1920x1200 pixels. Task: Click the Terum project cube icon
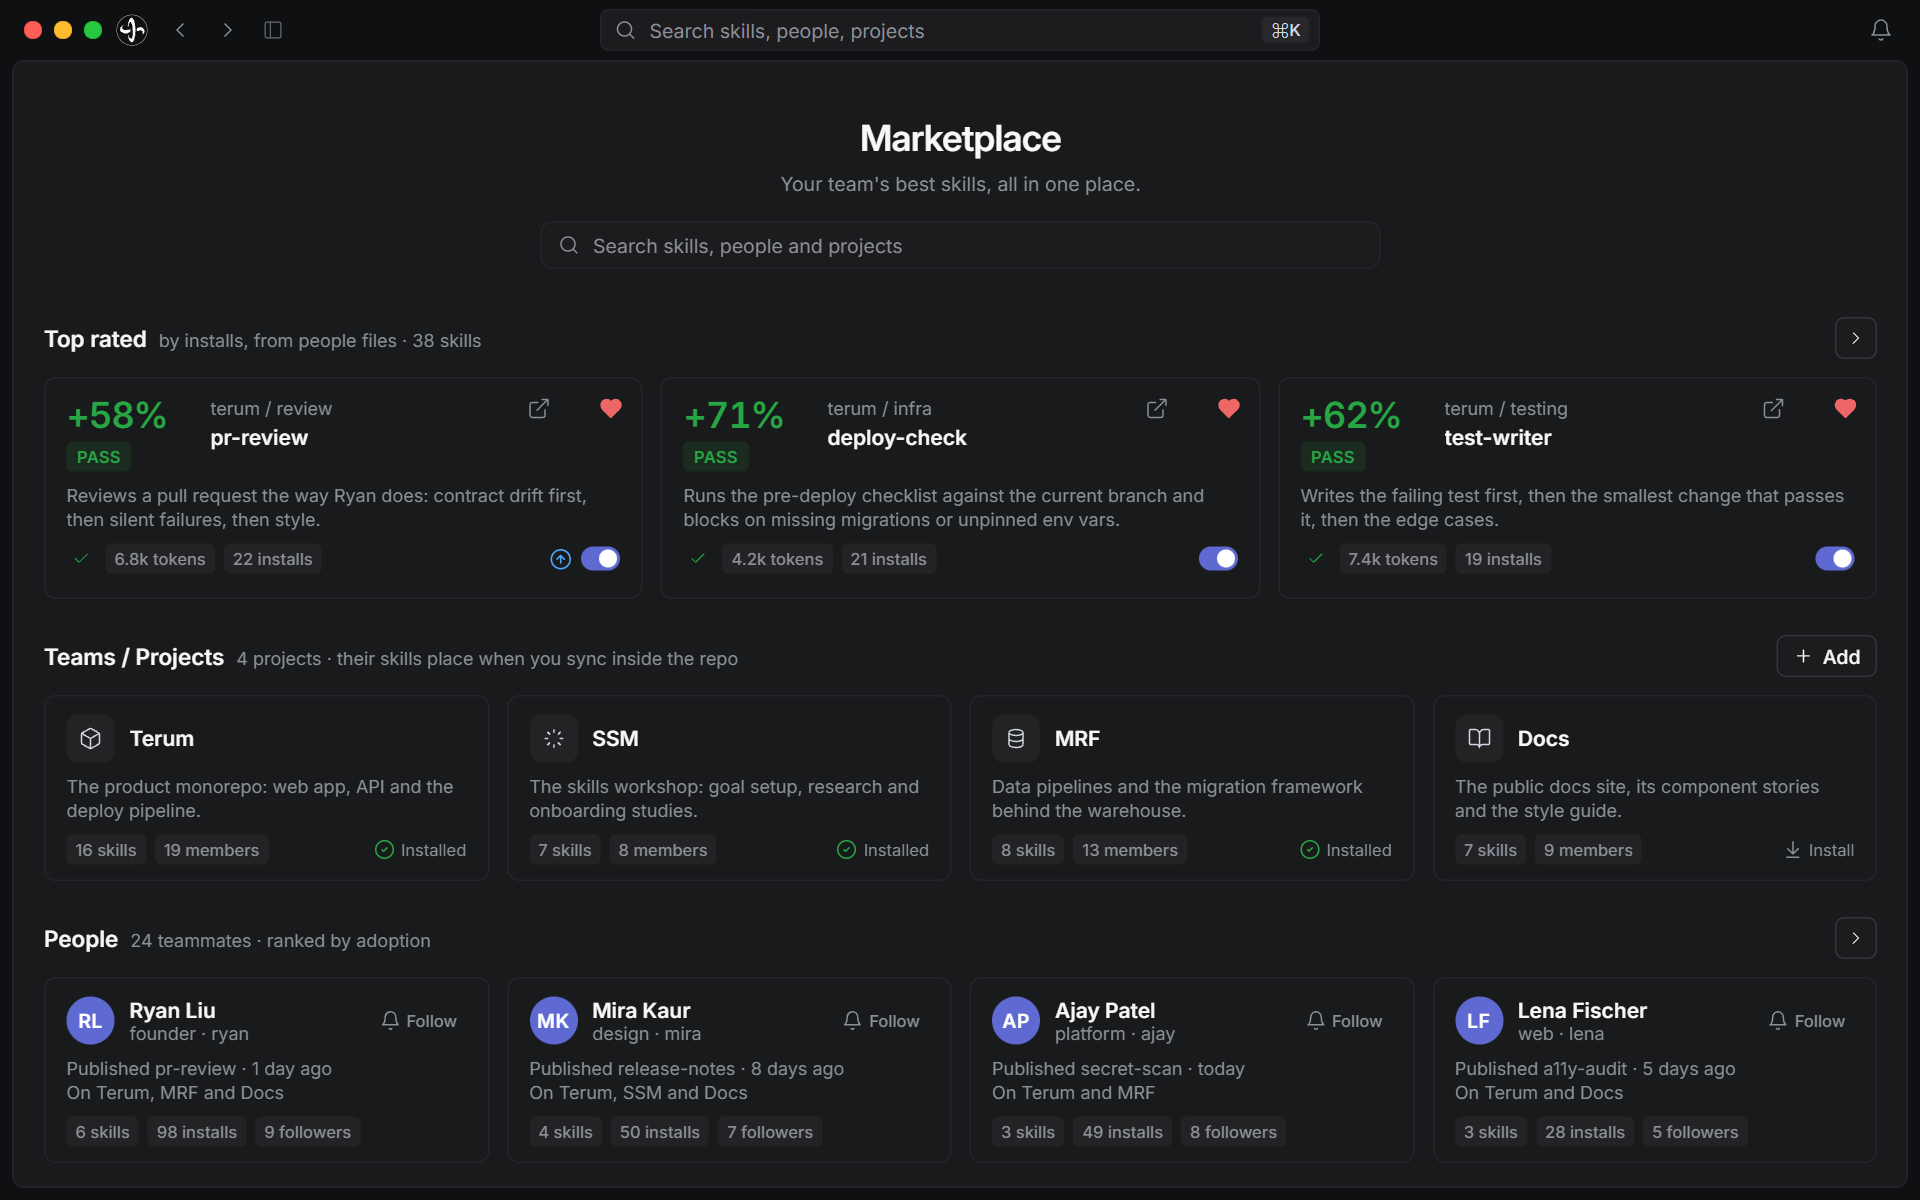click(90, 738)
